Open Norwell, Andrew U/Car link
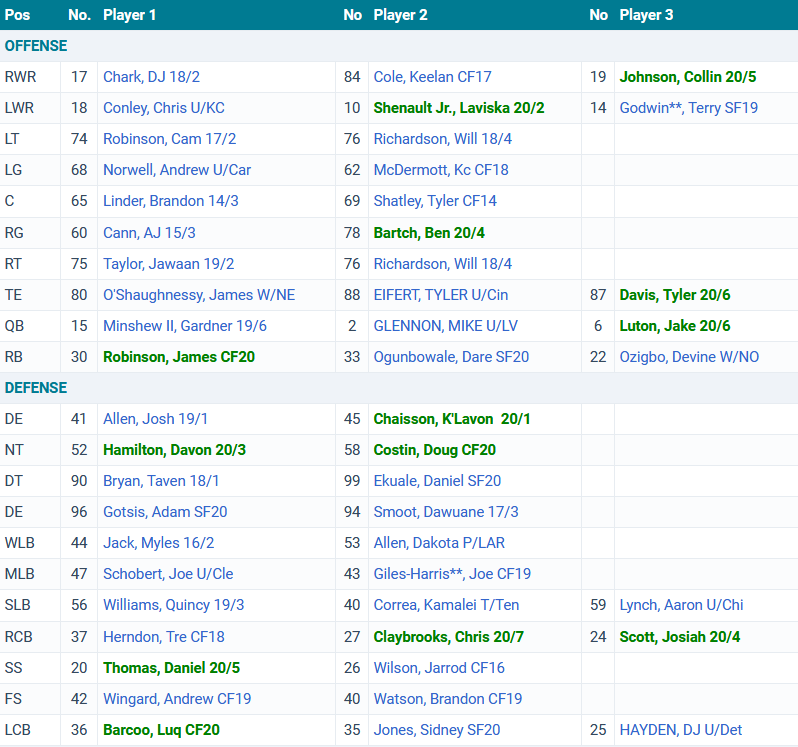This screenshot has height=747, width=798. [x=177, y=170]
